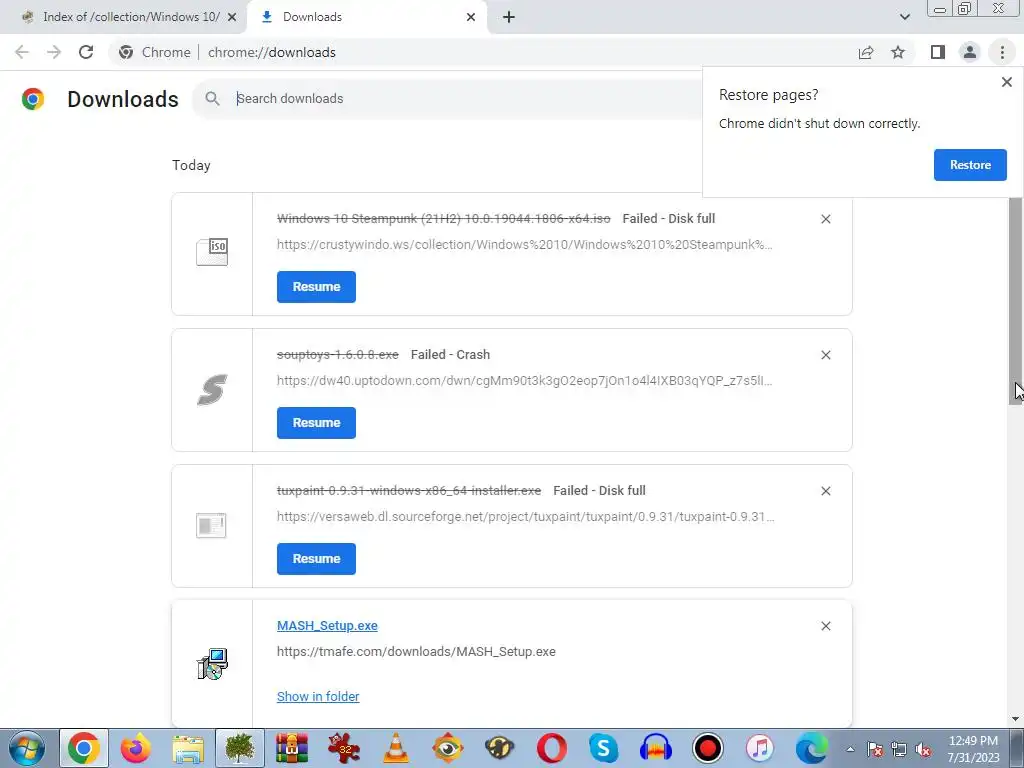The width and height of the screenshot is (1024, 768).
Task: Open the red record-button app in taskbar
Action: (x=707, y=748)
